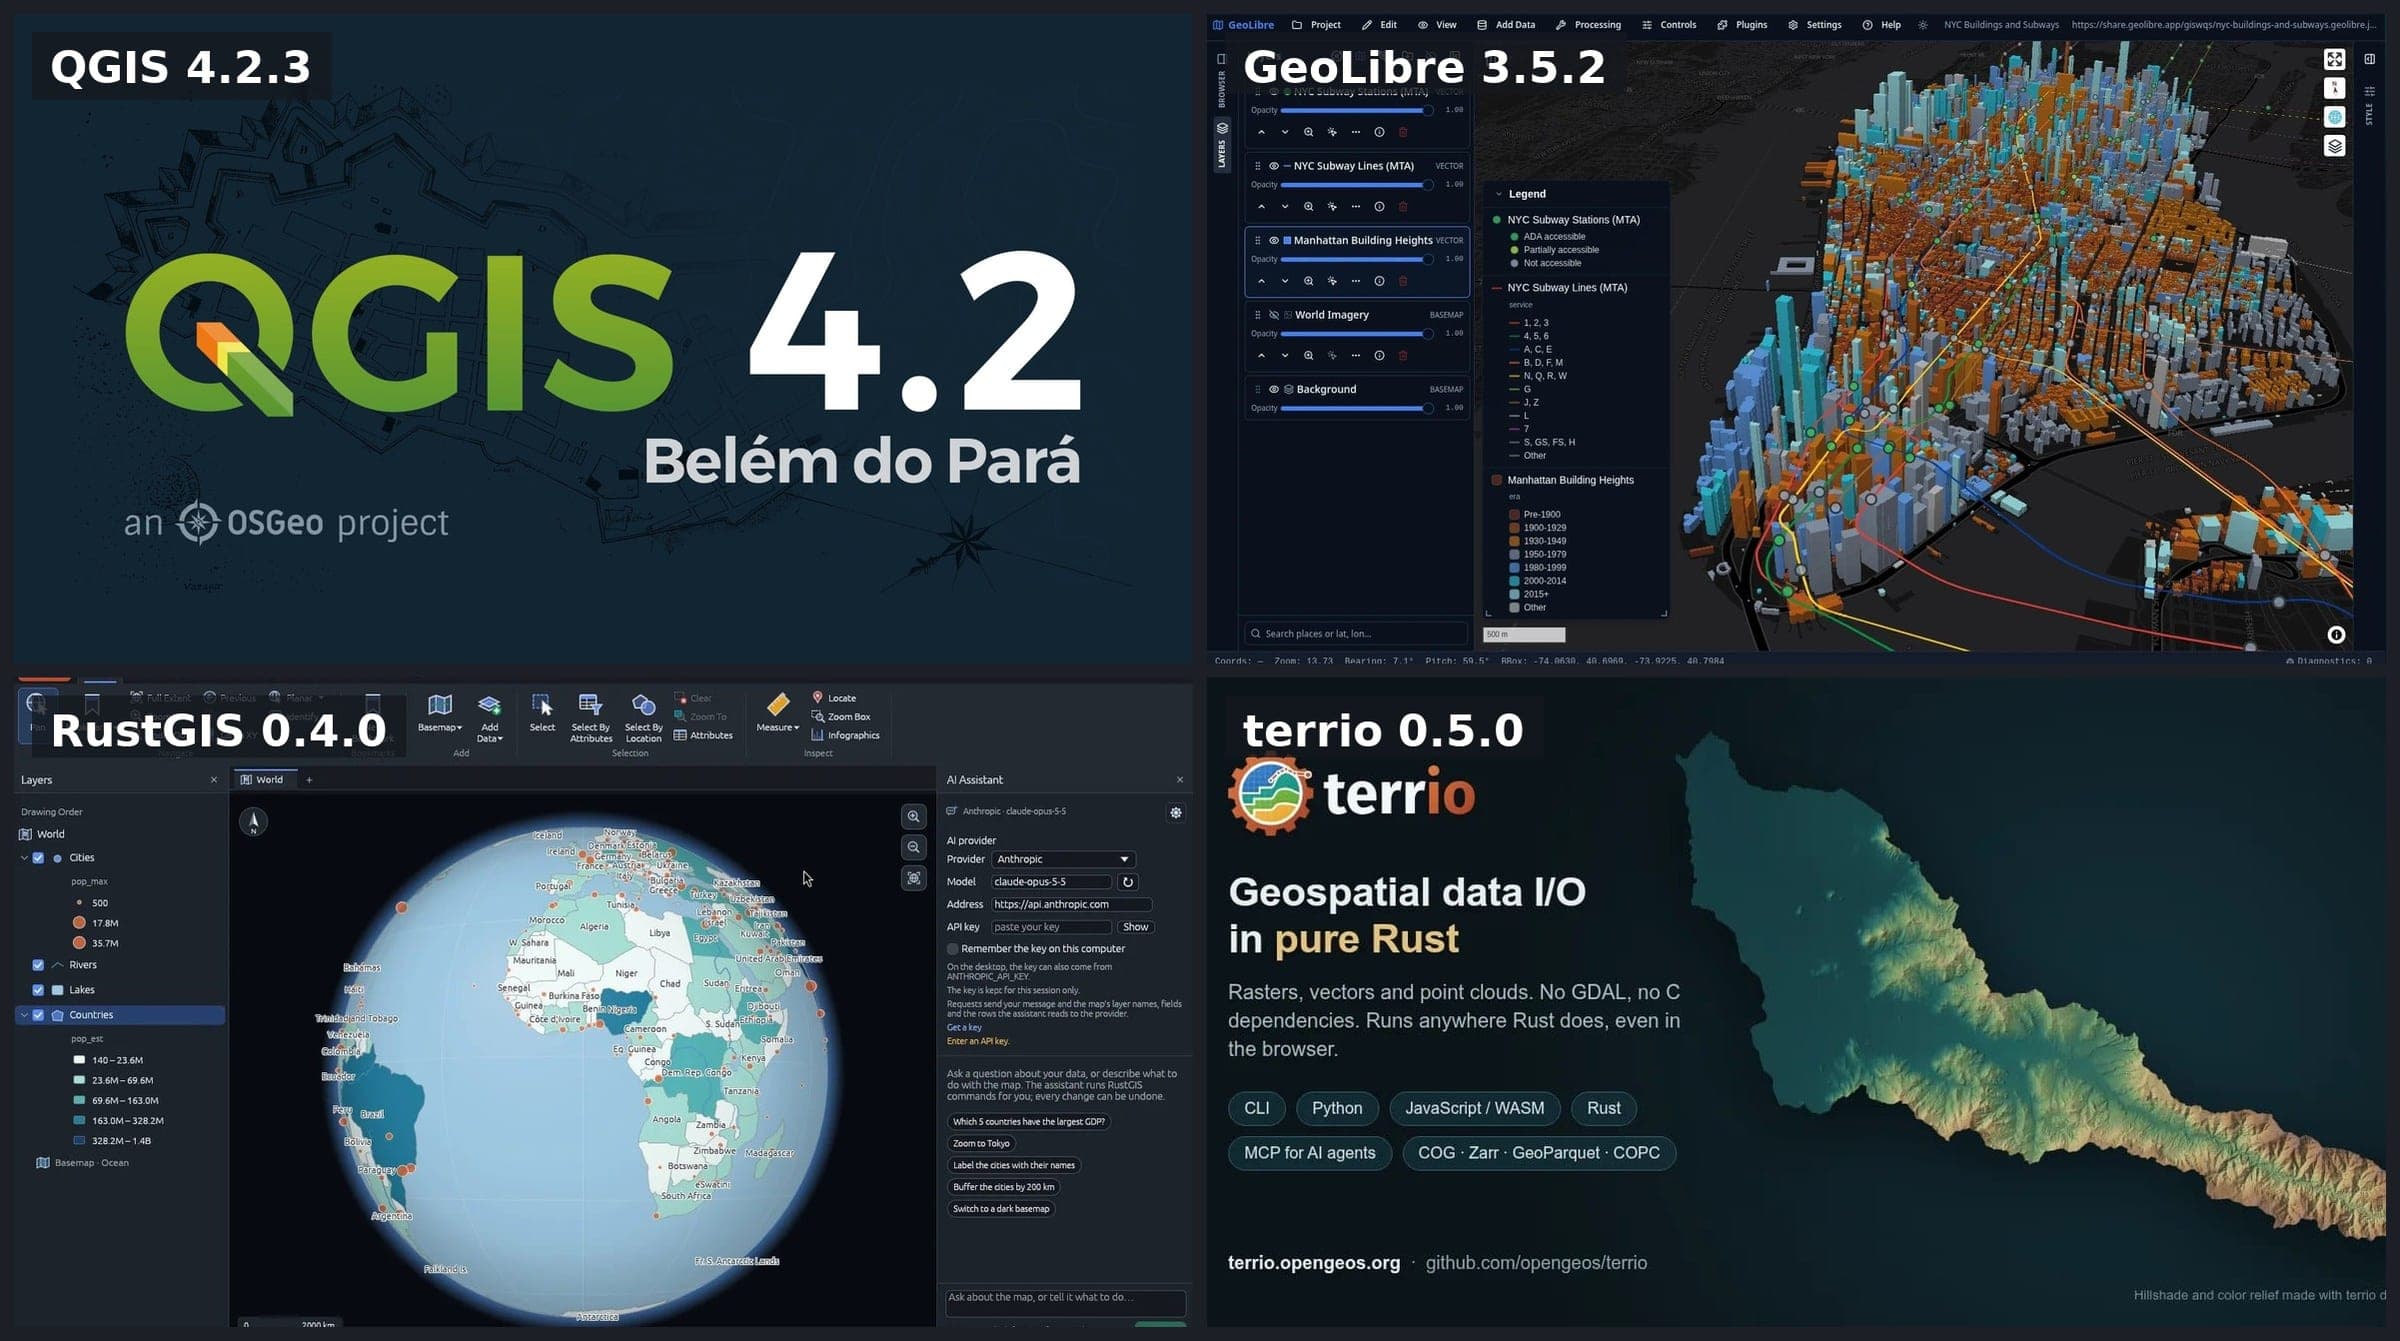Open the Get a key link
The width and height of the screenshot is (2400, 1341).
pos(964,1028)
